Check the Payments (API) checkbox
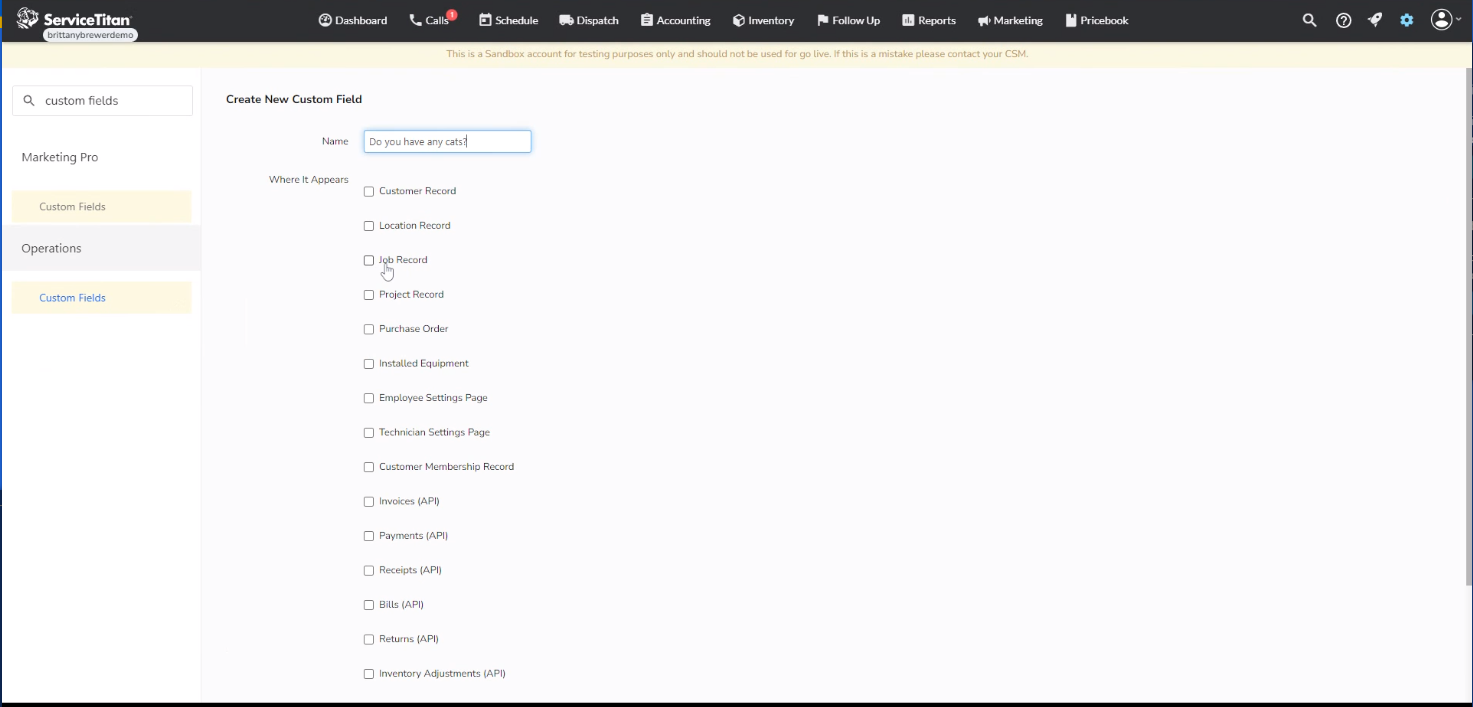The height and width of the screenshot is (707, 1473). (x=369, y=536)
